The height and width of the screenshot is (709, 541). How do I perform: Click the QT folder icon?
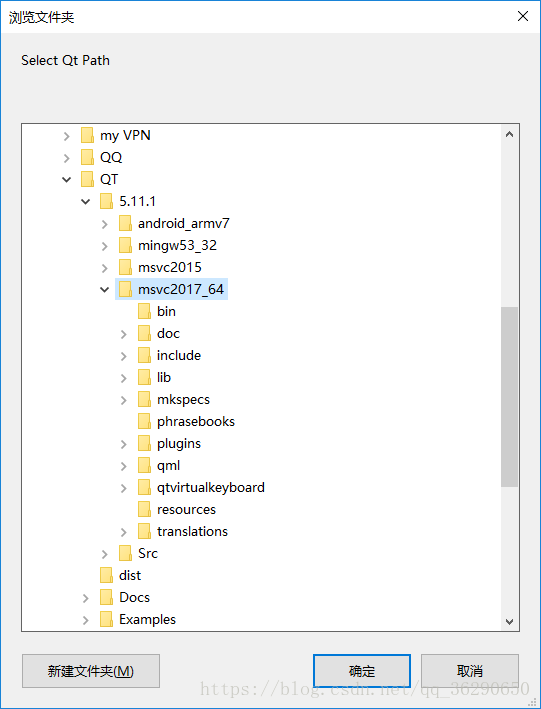87,180
